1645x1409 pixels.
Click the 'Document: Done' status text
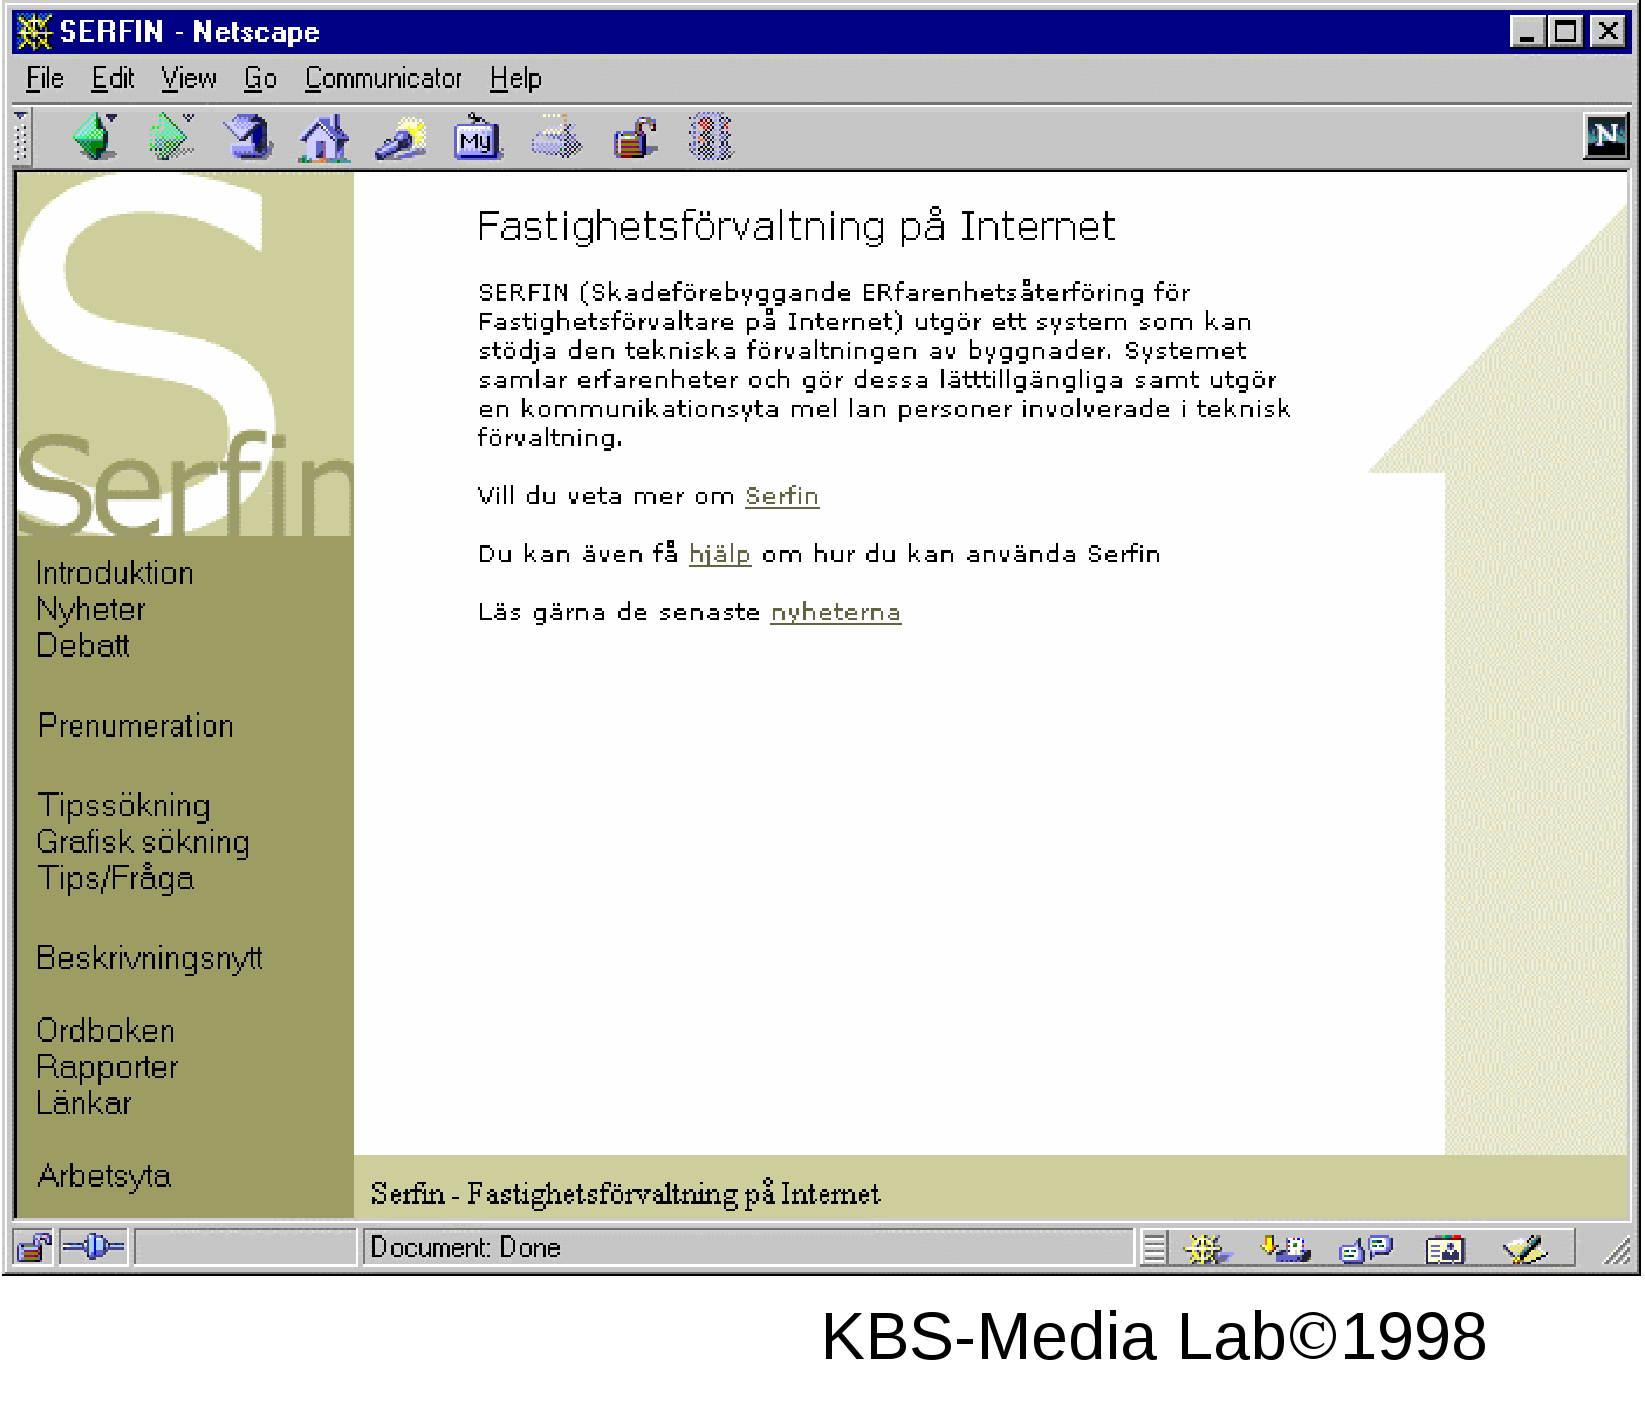point(465,1247)
